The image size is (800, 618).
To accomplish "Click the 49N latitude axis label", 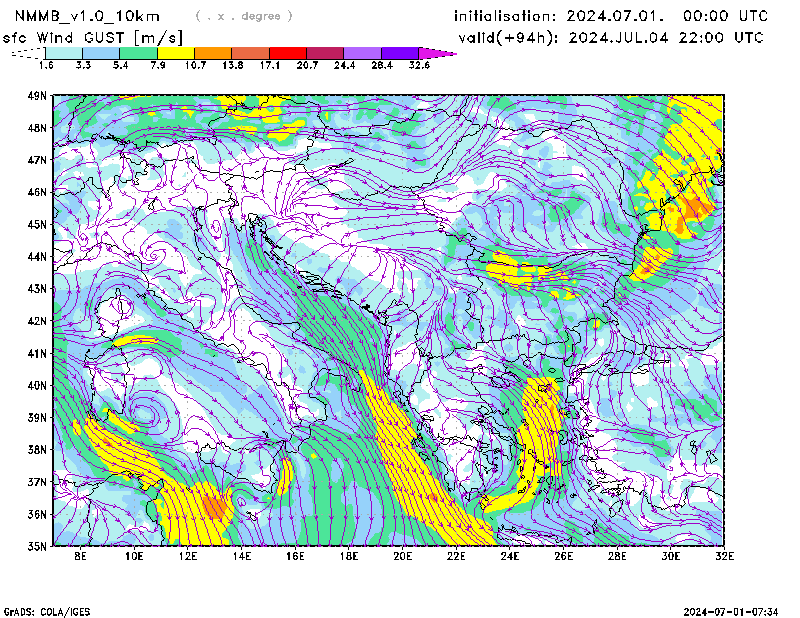I will [37, 96].
